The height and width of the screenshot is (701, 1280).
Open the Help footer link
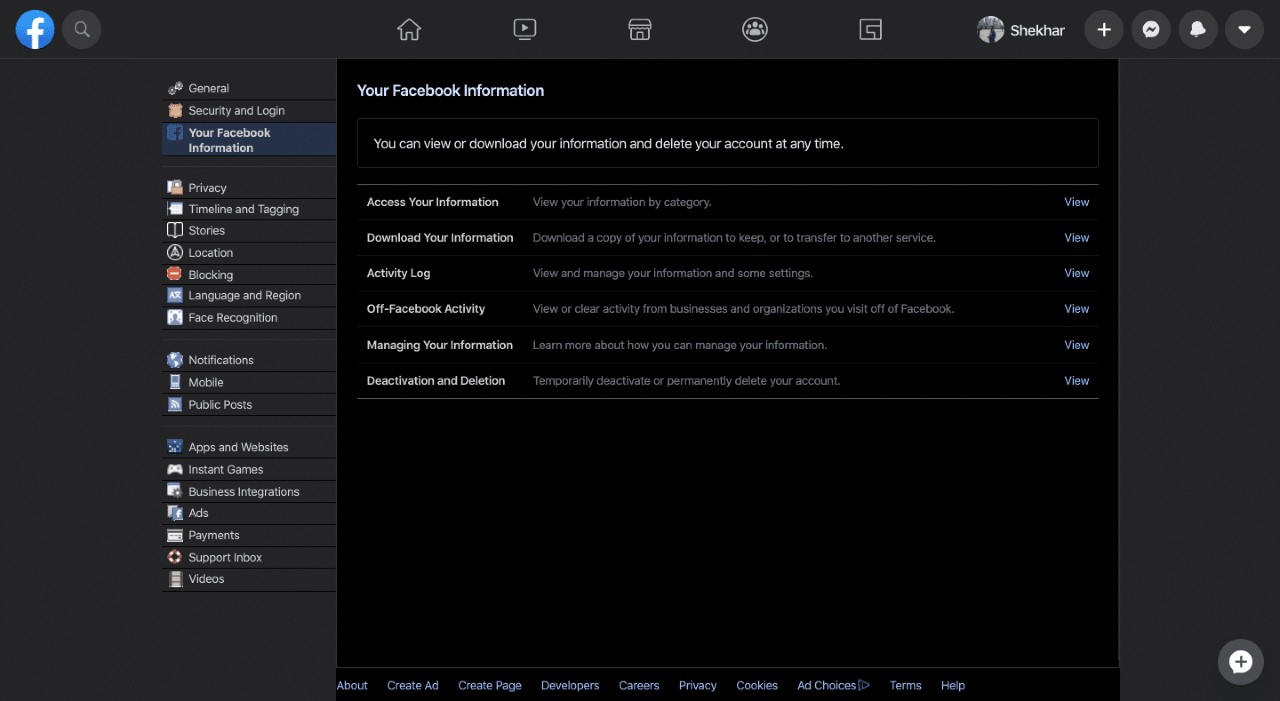pyautogui.click(x=953, y=685)
